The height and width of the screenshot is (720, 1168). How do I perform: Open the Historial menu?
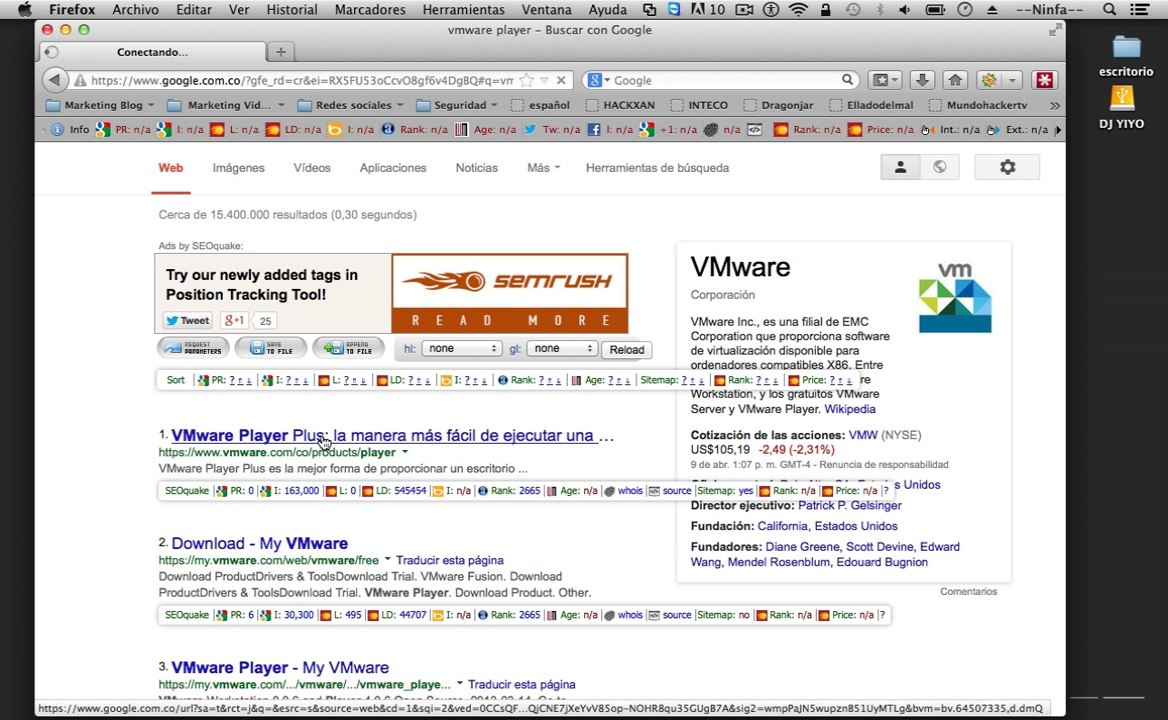[x=291, y=10]
